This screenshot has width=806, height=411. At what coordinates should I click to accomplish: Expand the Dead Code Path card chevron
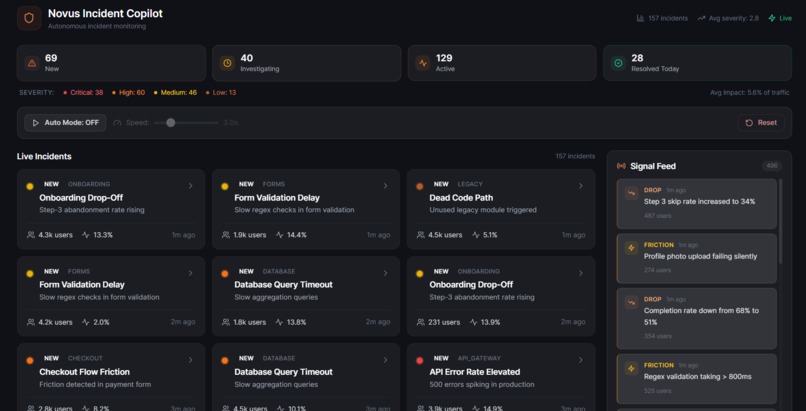581,186
